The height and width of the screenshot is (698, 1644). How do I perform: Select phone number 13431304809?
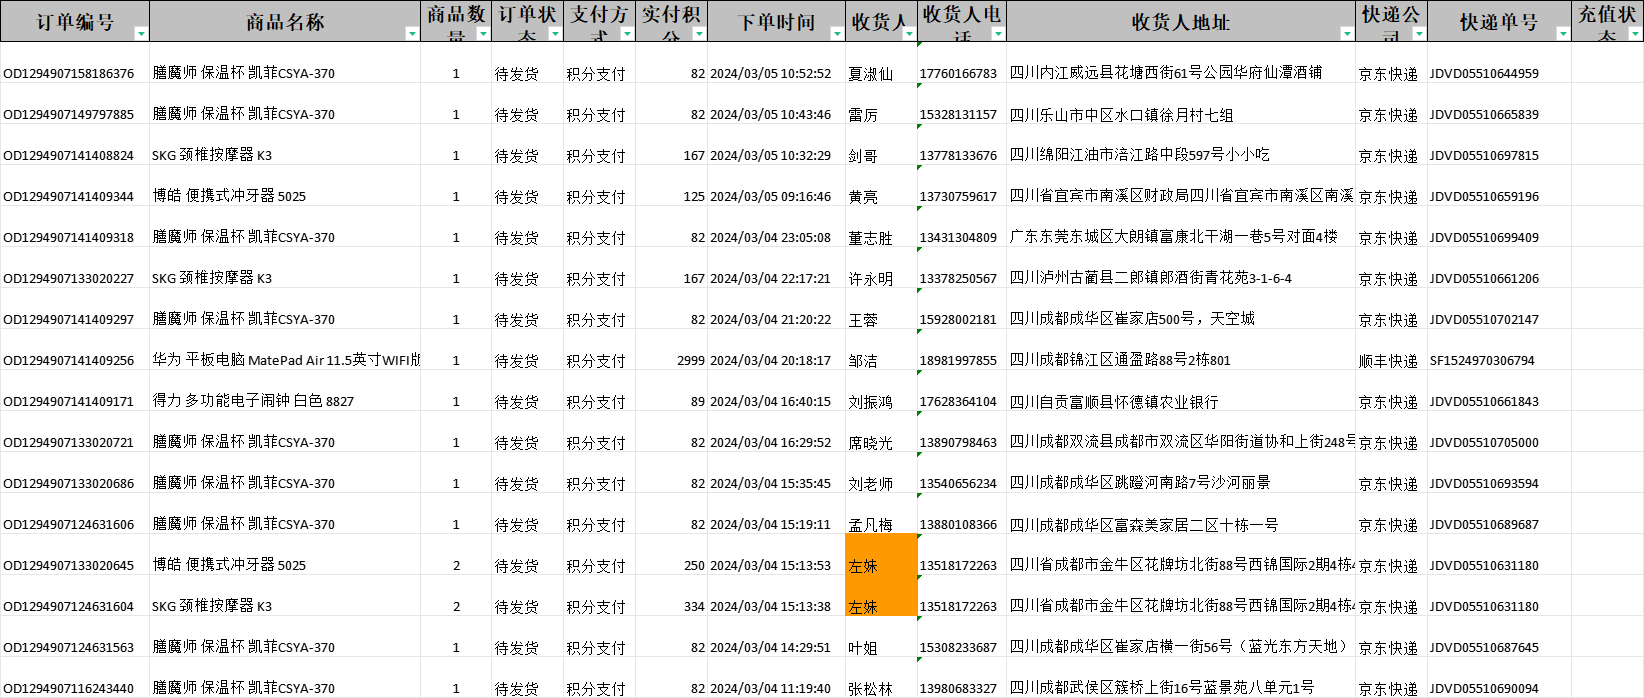pos(958,238)
